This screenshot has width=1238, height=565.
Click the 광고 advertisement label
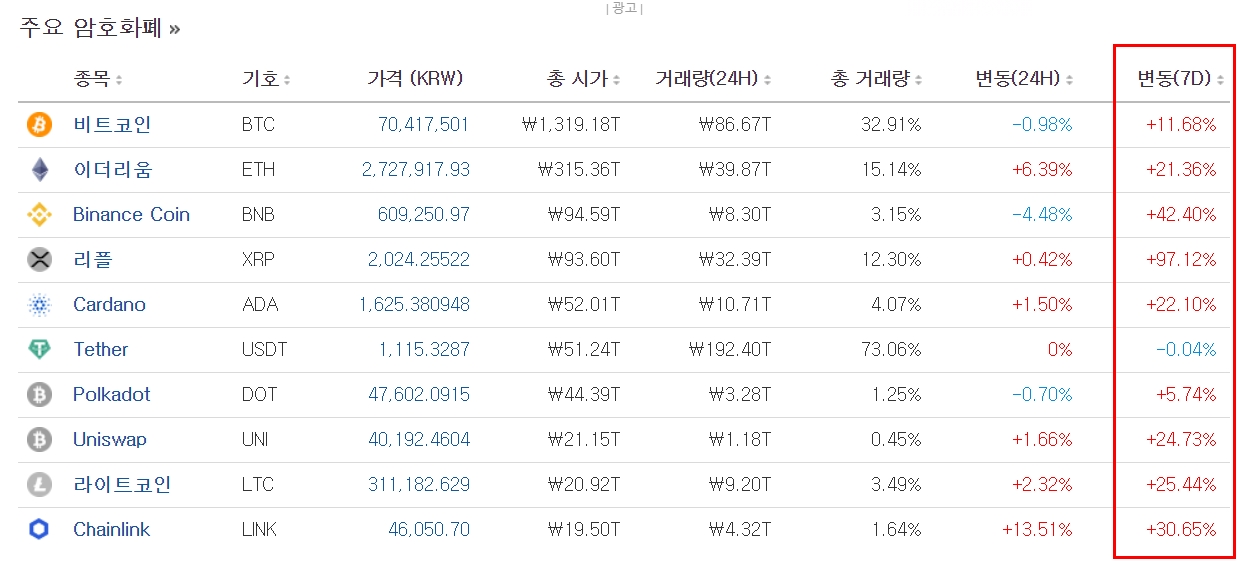[625, 8]
